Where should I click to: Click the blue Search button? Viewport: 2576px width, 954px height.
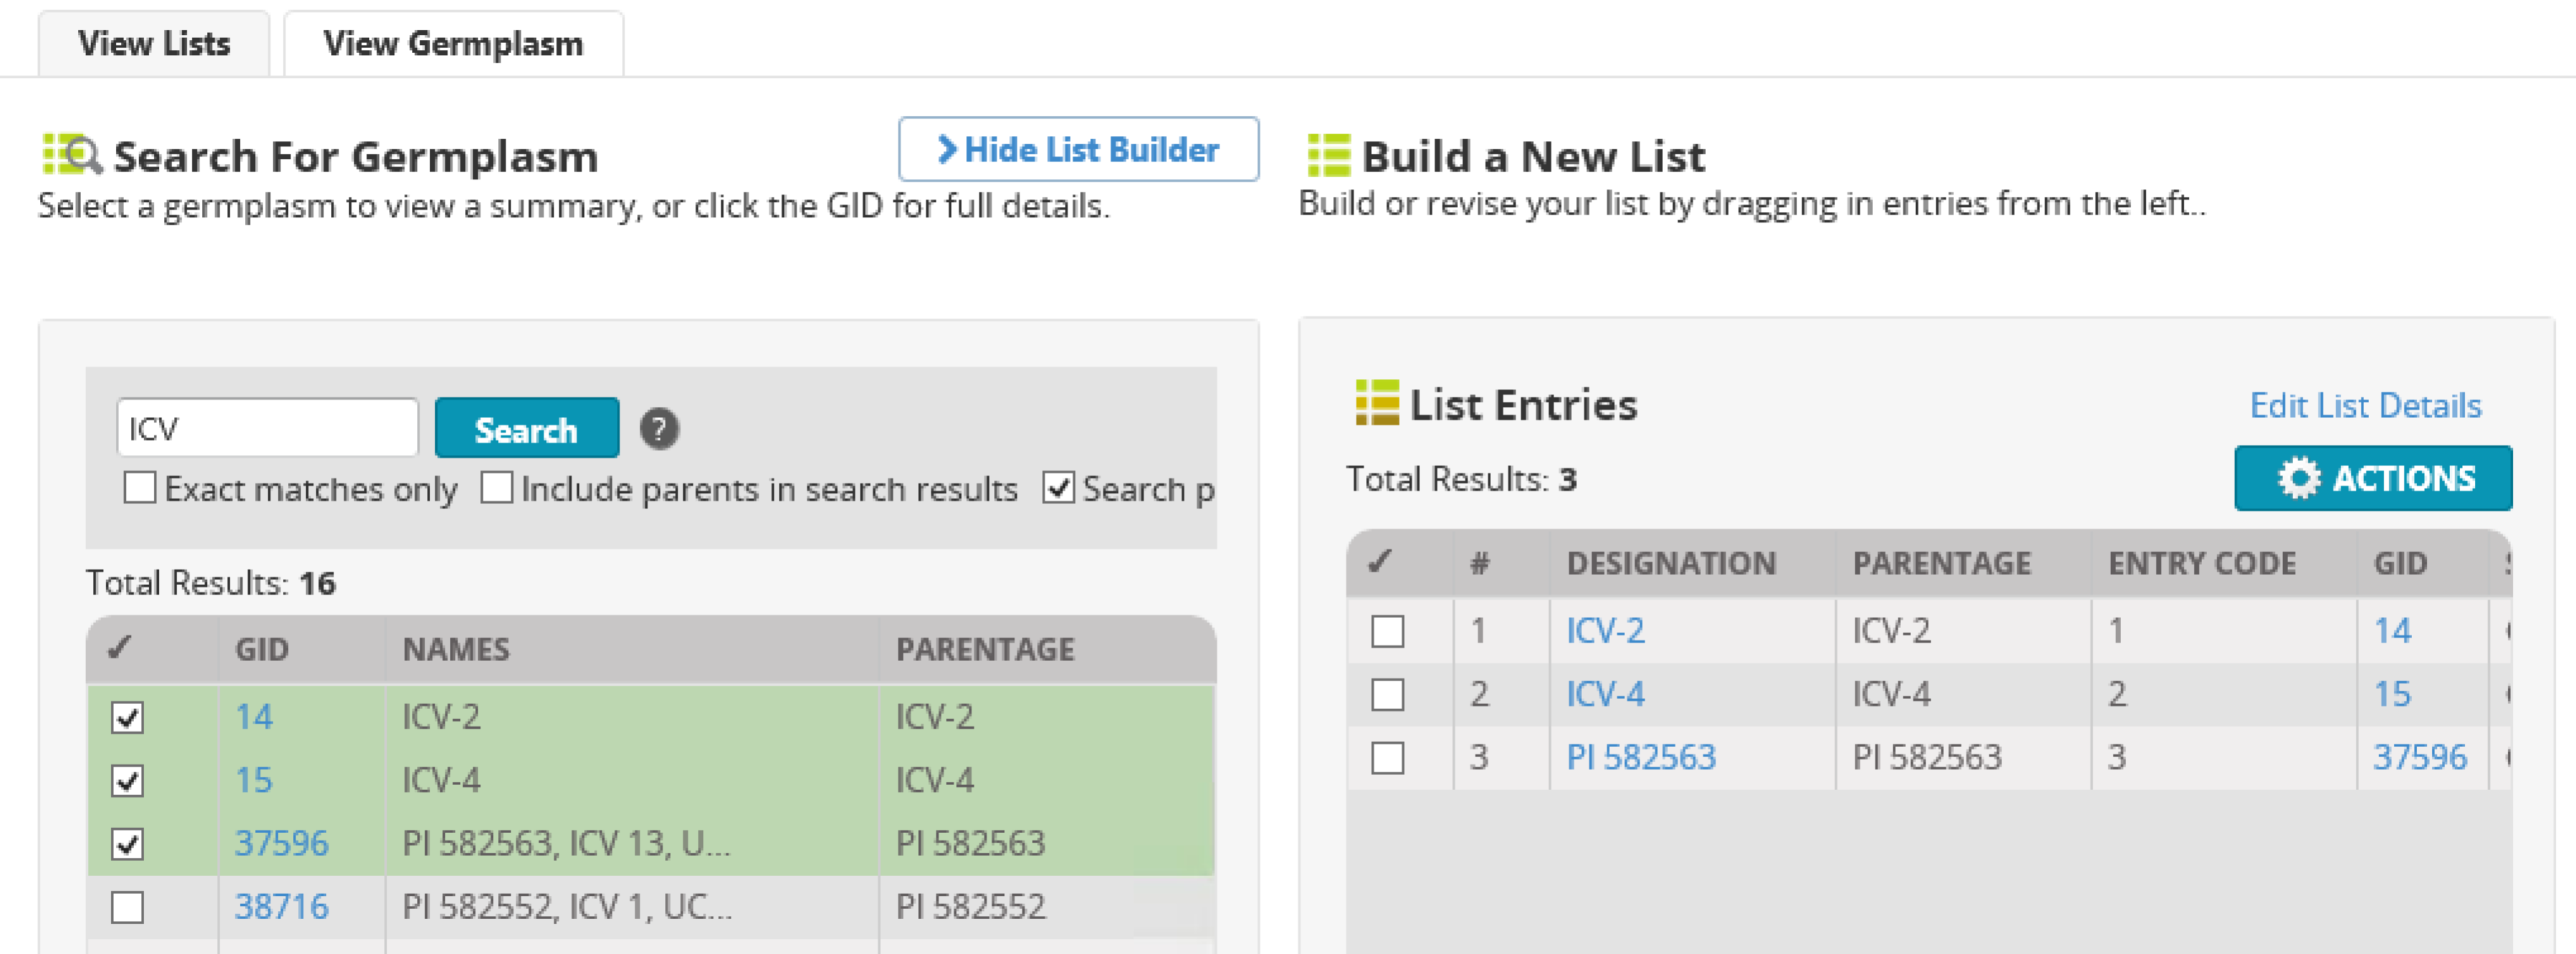click(527, 429)
